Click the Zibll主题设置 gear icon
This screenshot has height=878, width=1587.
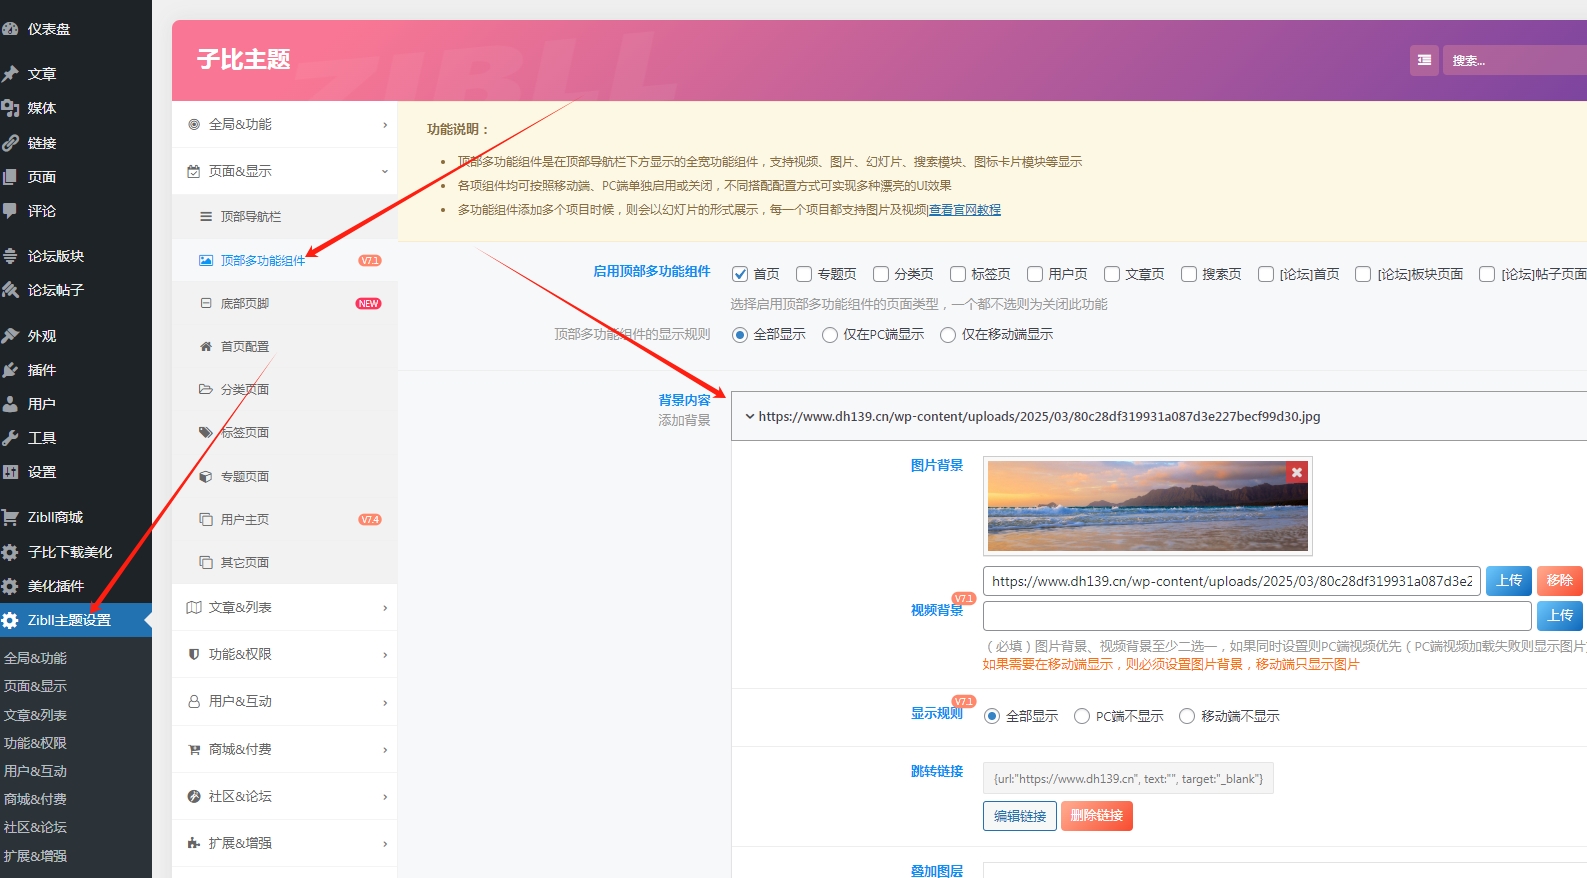pyautogui.click(x=10, y=620)
